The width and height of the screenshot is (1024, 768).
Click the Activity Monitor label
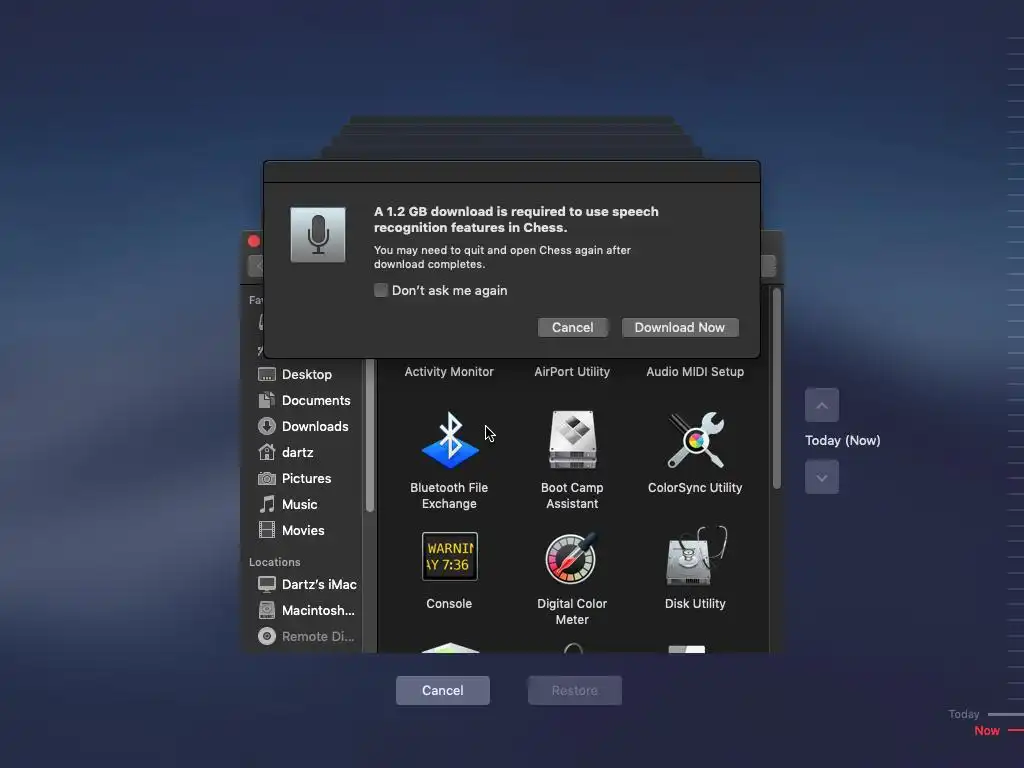(449, 372)
